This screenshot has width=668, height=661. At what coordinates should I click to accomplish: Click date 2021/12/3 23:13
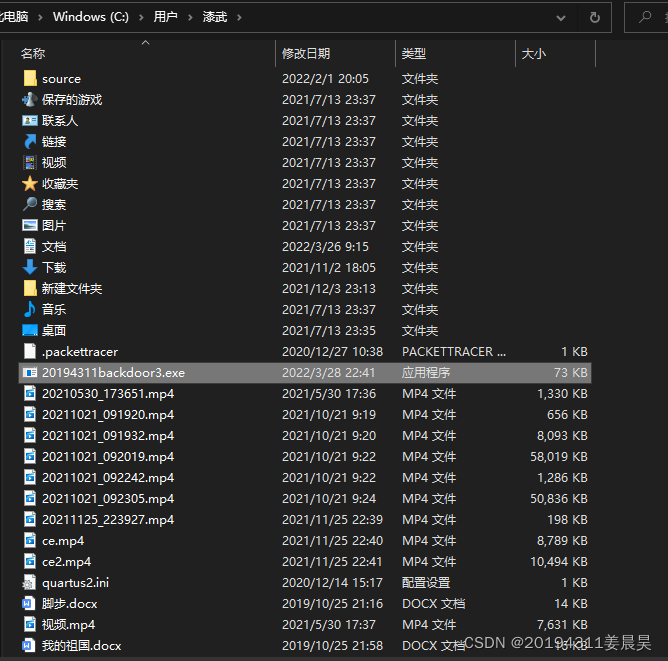328,288
